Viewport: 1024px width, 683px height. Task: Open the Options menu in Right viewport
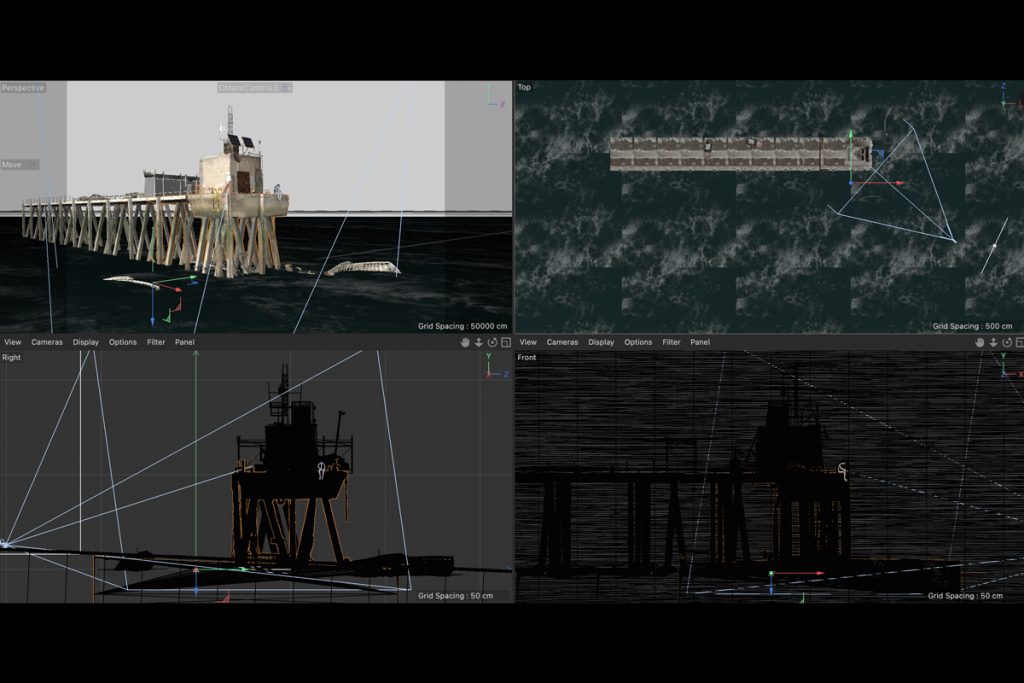pyautogui.click(x=123, y=342)
